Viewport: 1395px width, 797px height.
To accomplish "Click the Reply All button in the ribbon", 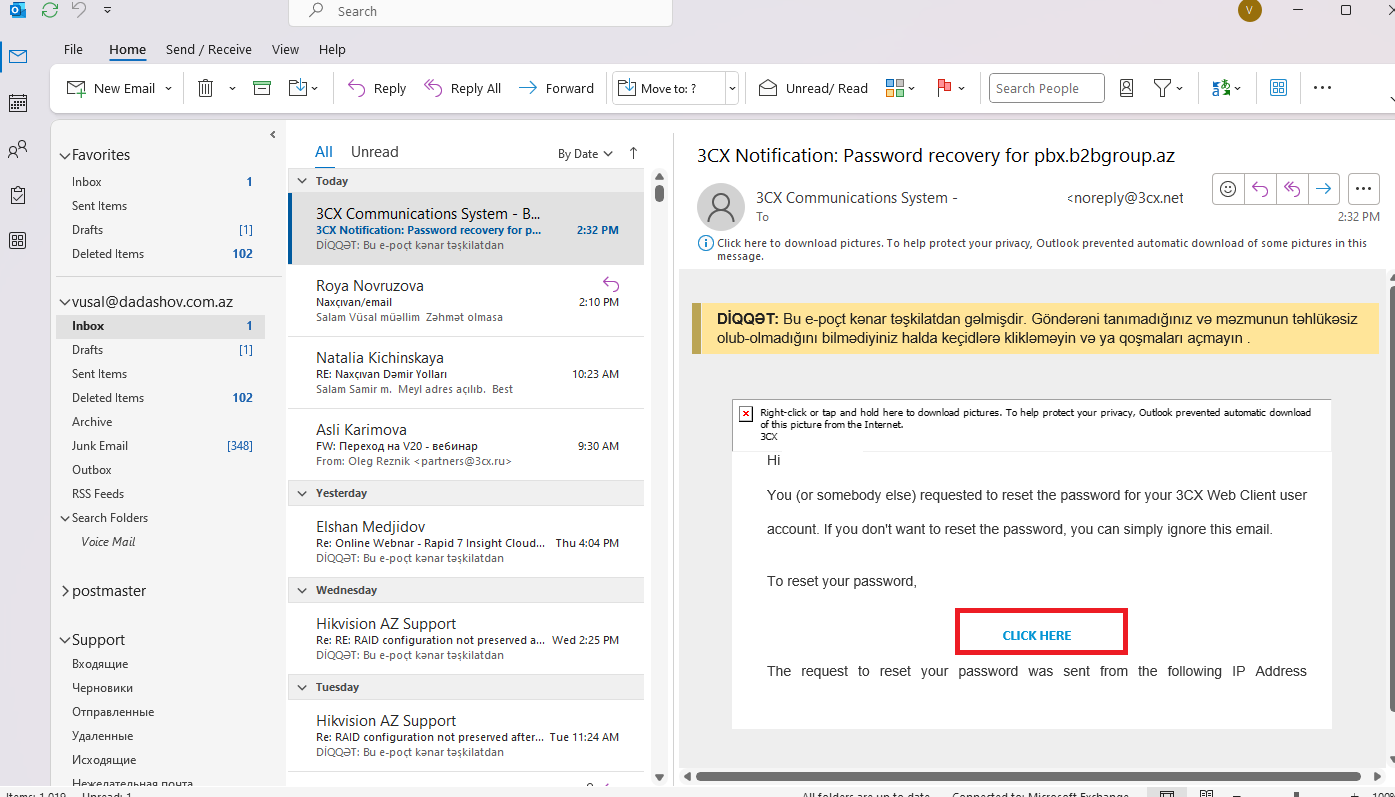I will click(x=462, y=88).
